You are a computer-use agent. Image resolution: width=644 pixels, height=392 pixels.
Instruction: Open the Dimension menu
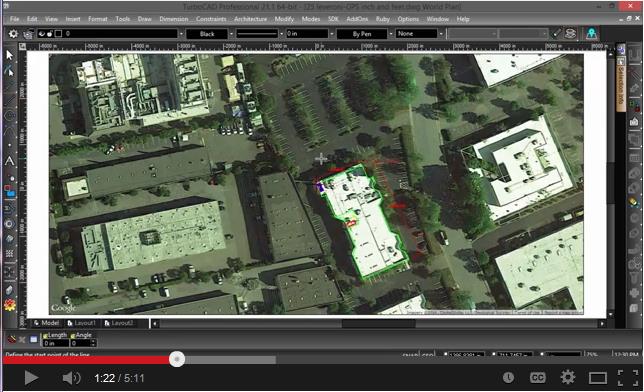tap(174, 19)
